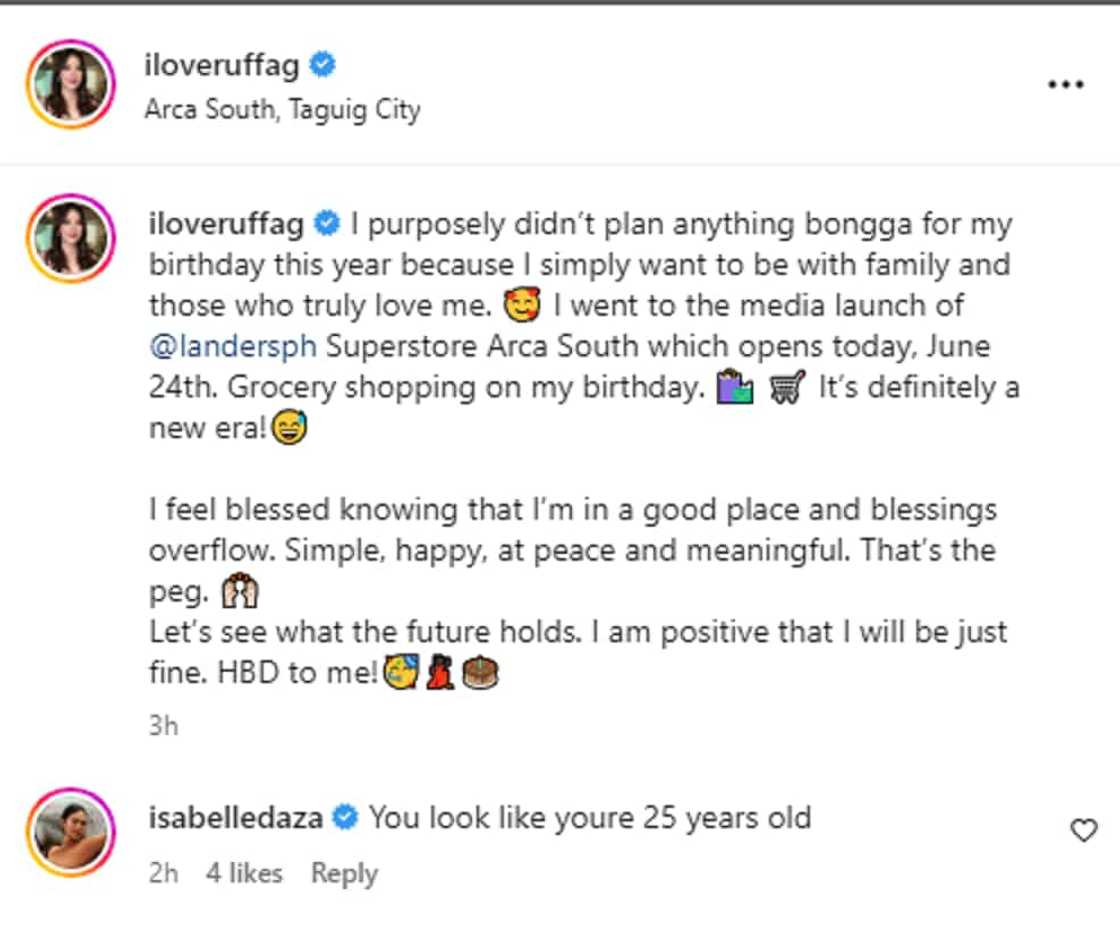The image size is (1120, 930).
Task: Visit the isabelledaza username link
Action: click(x=235, y=818)
